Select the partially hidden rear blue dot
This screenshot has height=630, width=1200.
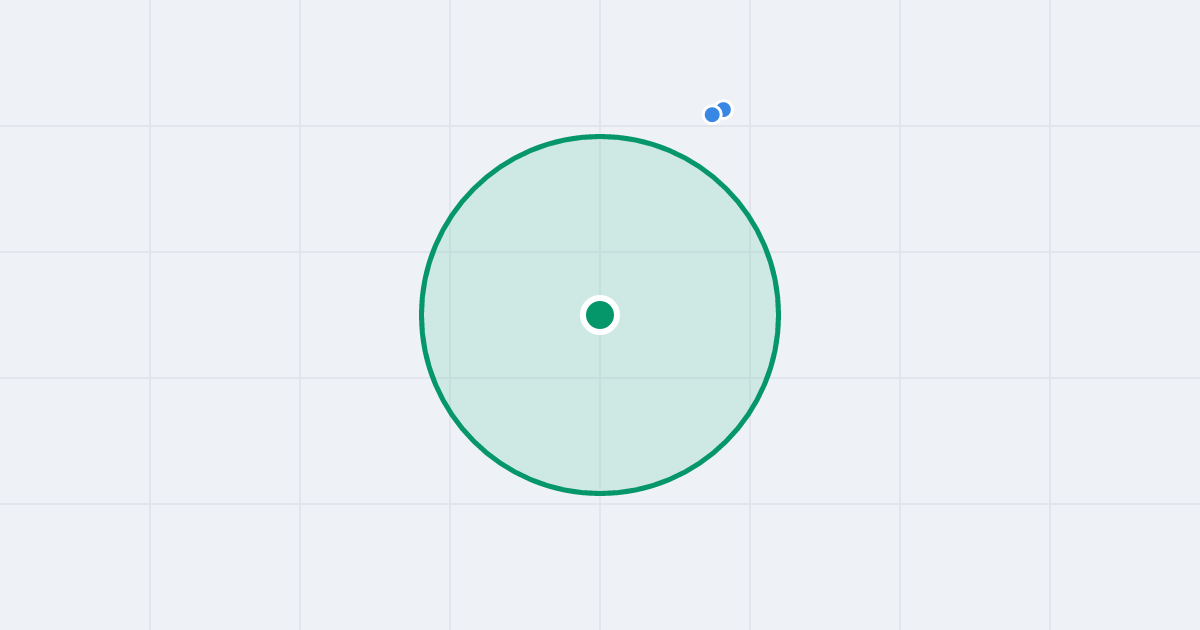(725, 108)
